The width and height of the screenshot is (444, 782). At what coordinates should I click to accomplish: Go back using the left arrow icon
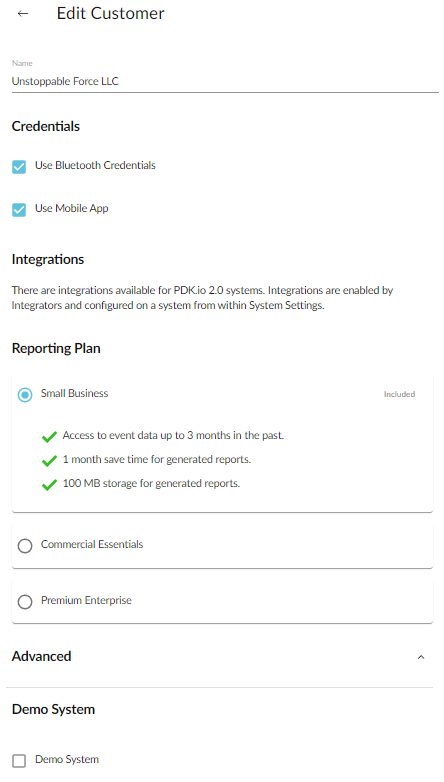coord(23,13)
